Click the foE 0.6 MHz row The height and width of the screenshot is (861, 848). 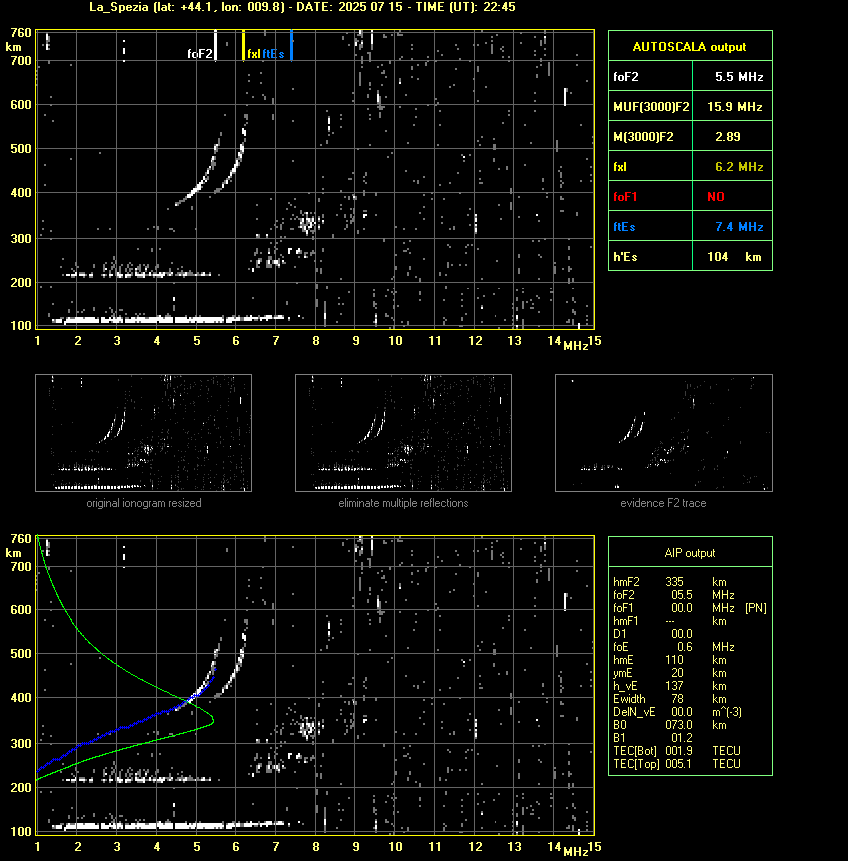click(673, 647)
